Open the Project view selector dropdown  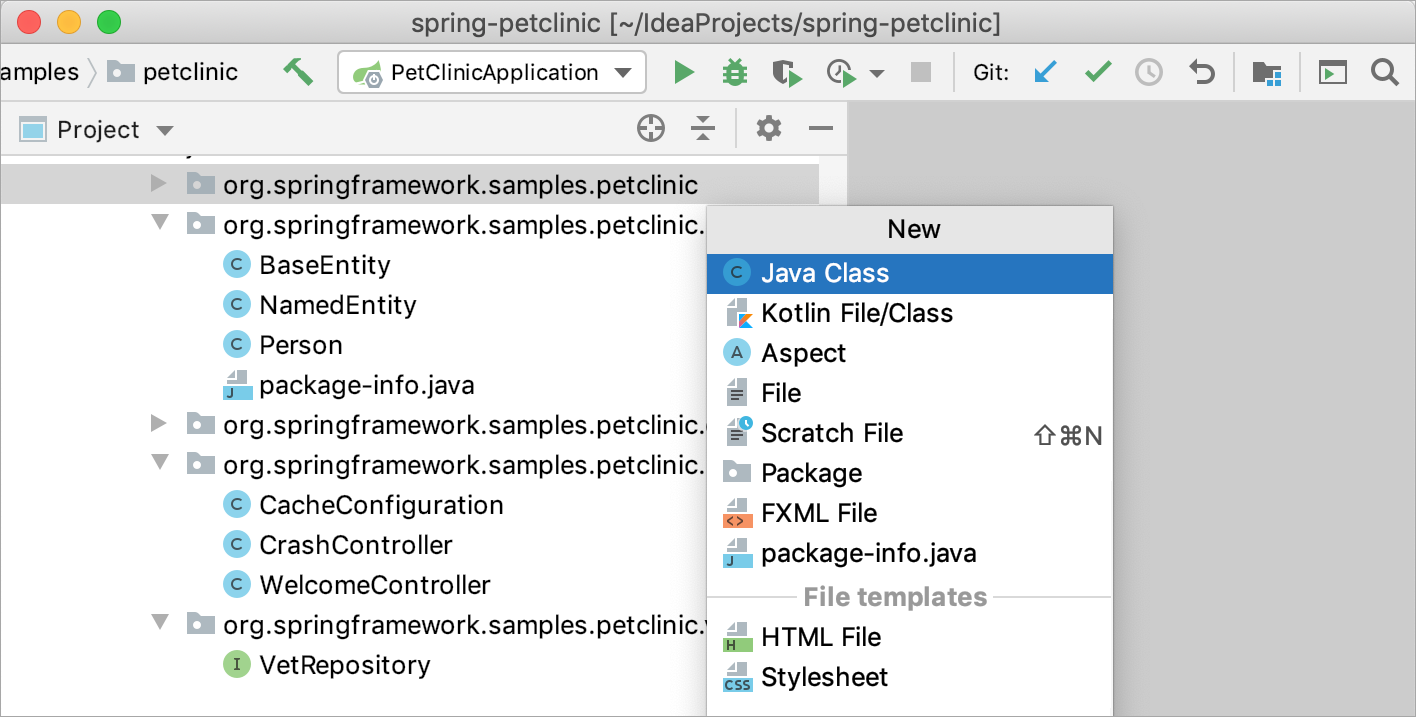[x=97, y=130]
